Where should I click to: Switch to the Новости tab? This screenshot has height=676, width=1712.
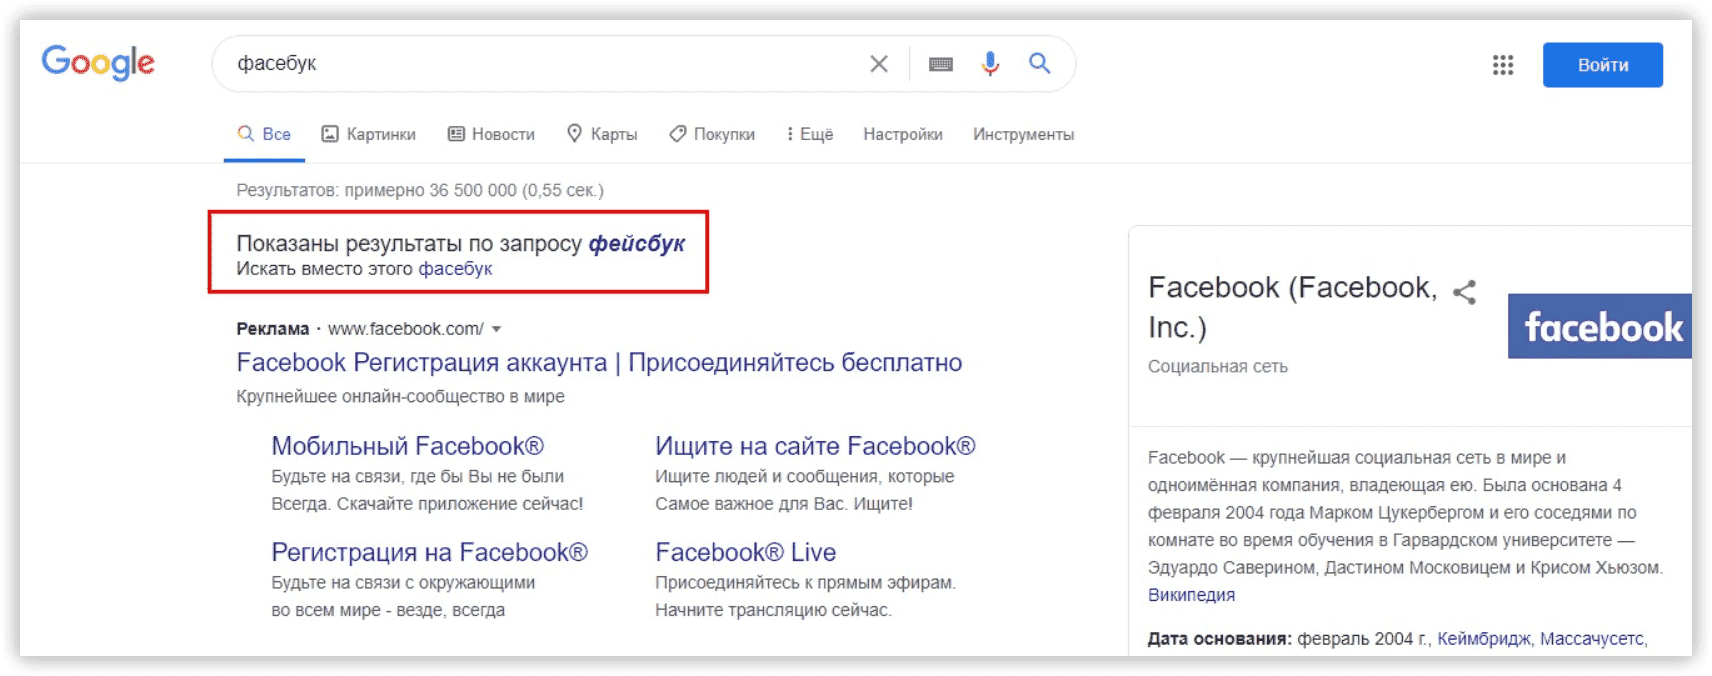pos(491,134)
